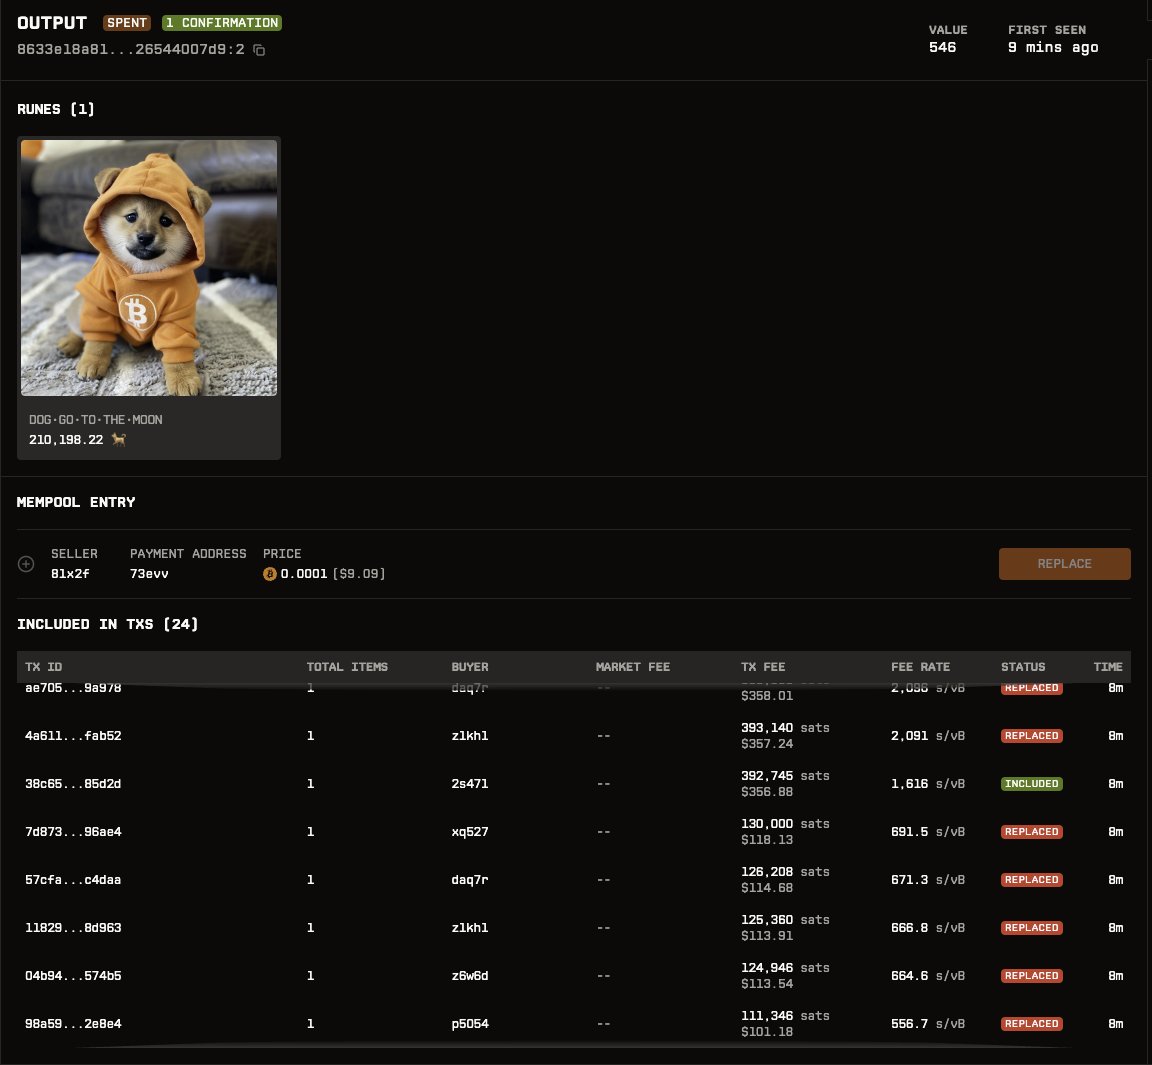Expand the mempool entry with plus icon
Screen dimensions: 1152x1065
[26, 564]
